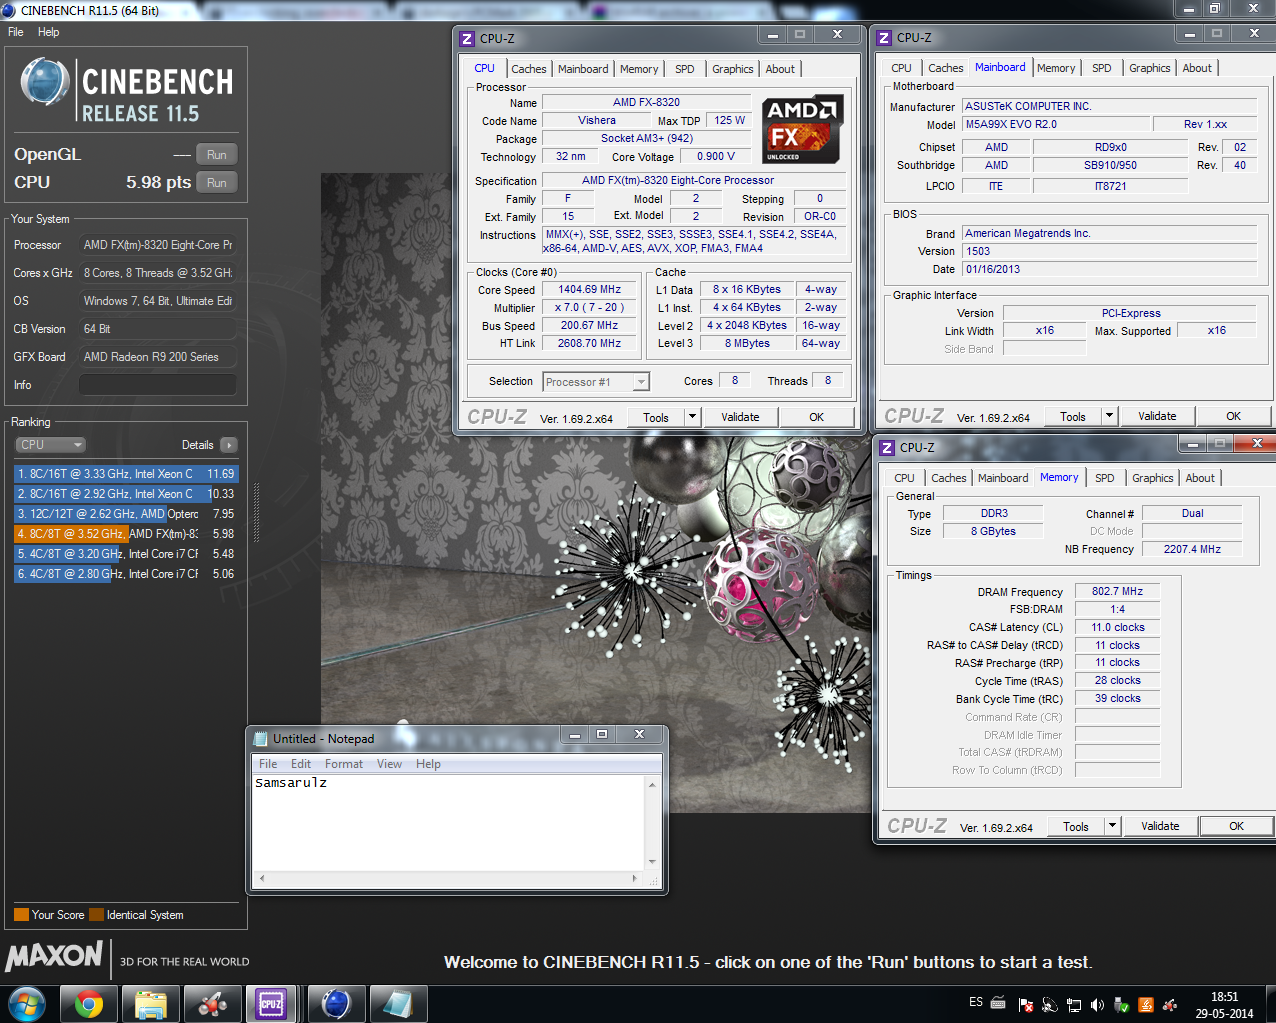Run the CPU benchmark in Cinebench

tap(217, 183)
